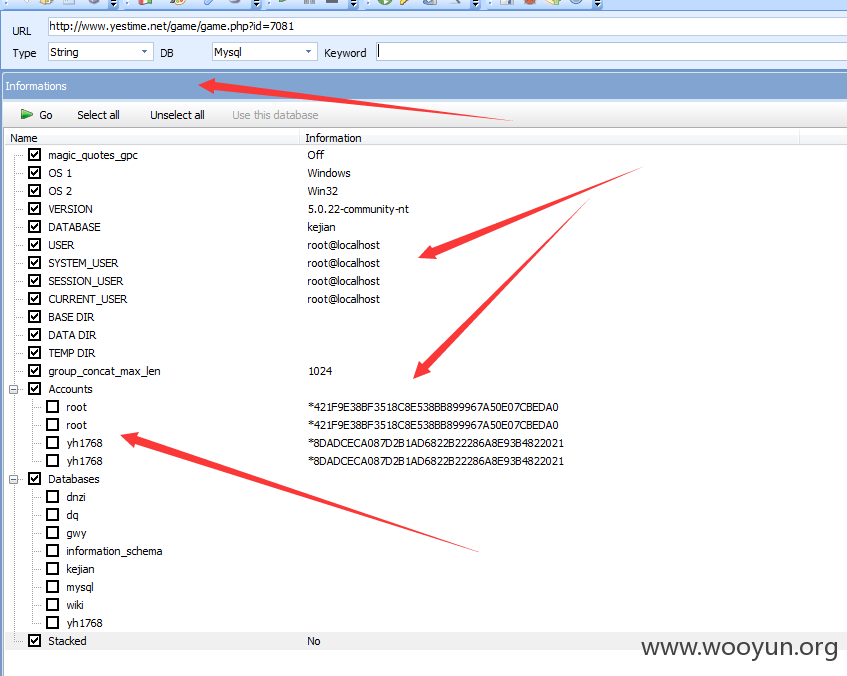Select the Databases tree label
This screenshot has width=847, height=676.
pos(73,479)
